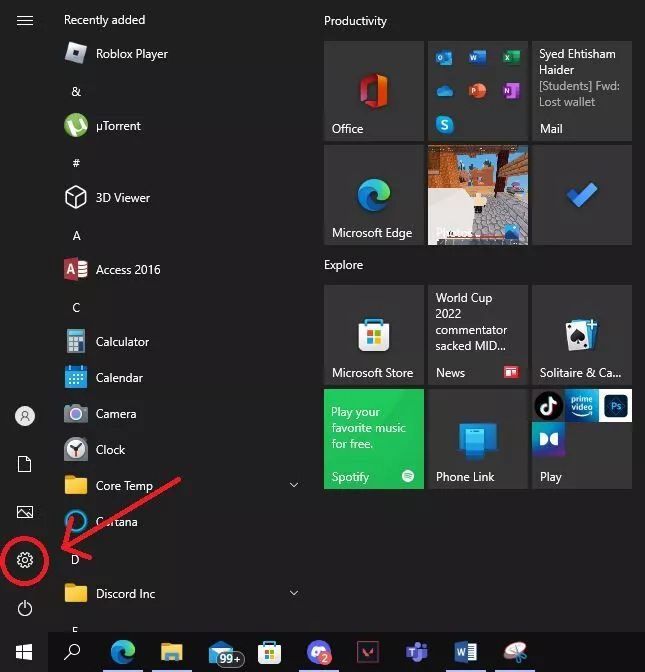
Task: Open the Phone Link tile
Action: coord(477,439)
